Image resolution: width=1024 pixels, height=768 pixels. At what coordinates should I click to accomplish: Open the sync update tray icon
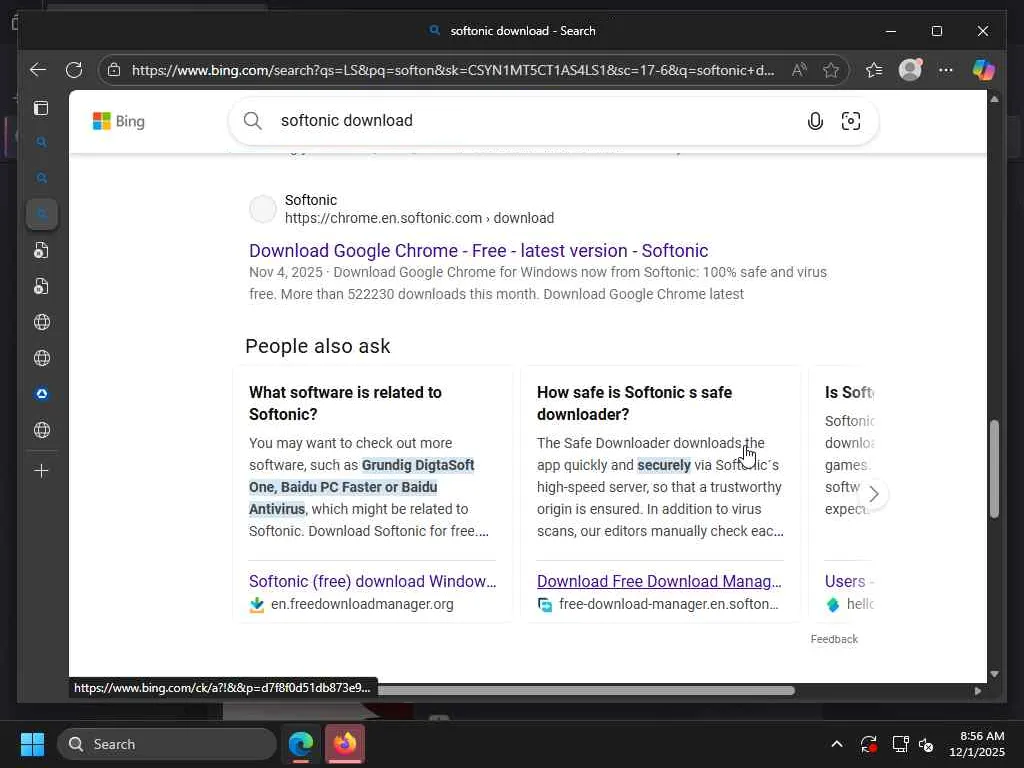869,744
